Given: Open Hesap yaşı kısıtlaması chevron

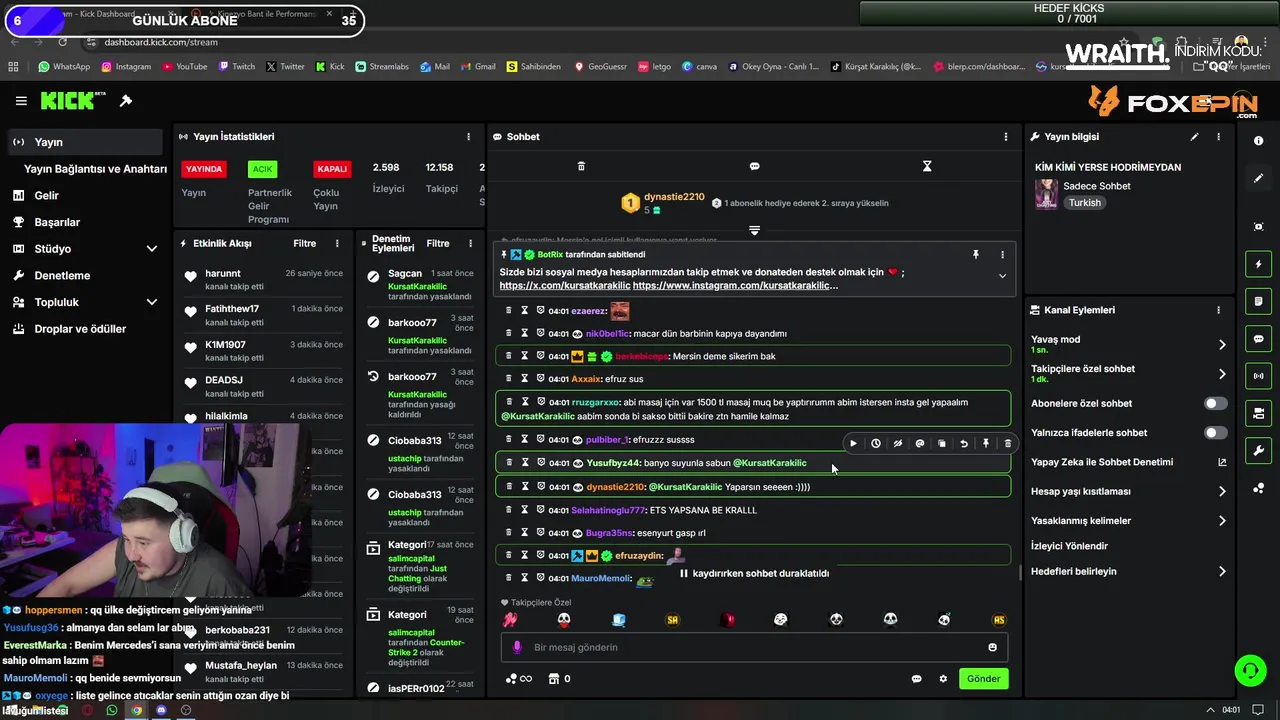Looking at the screenshot, I should [x=1222, y=492].
